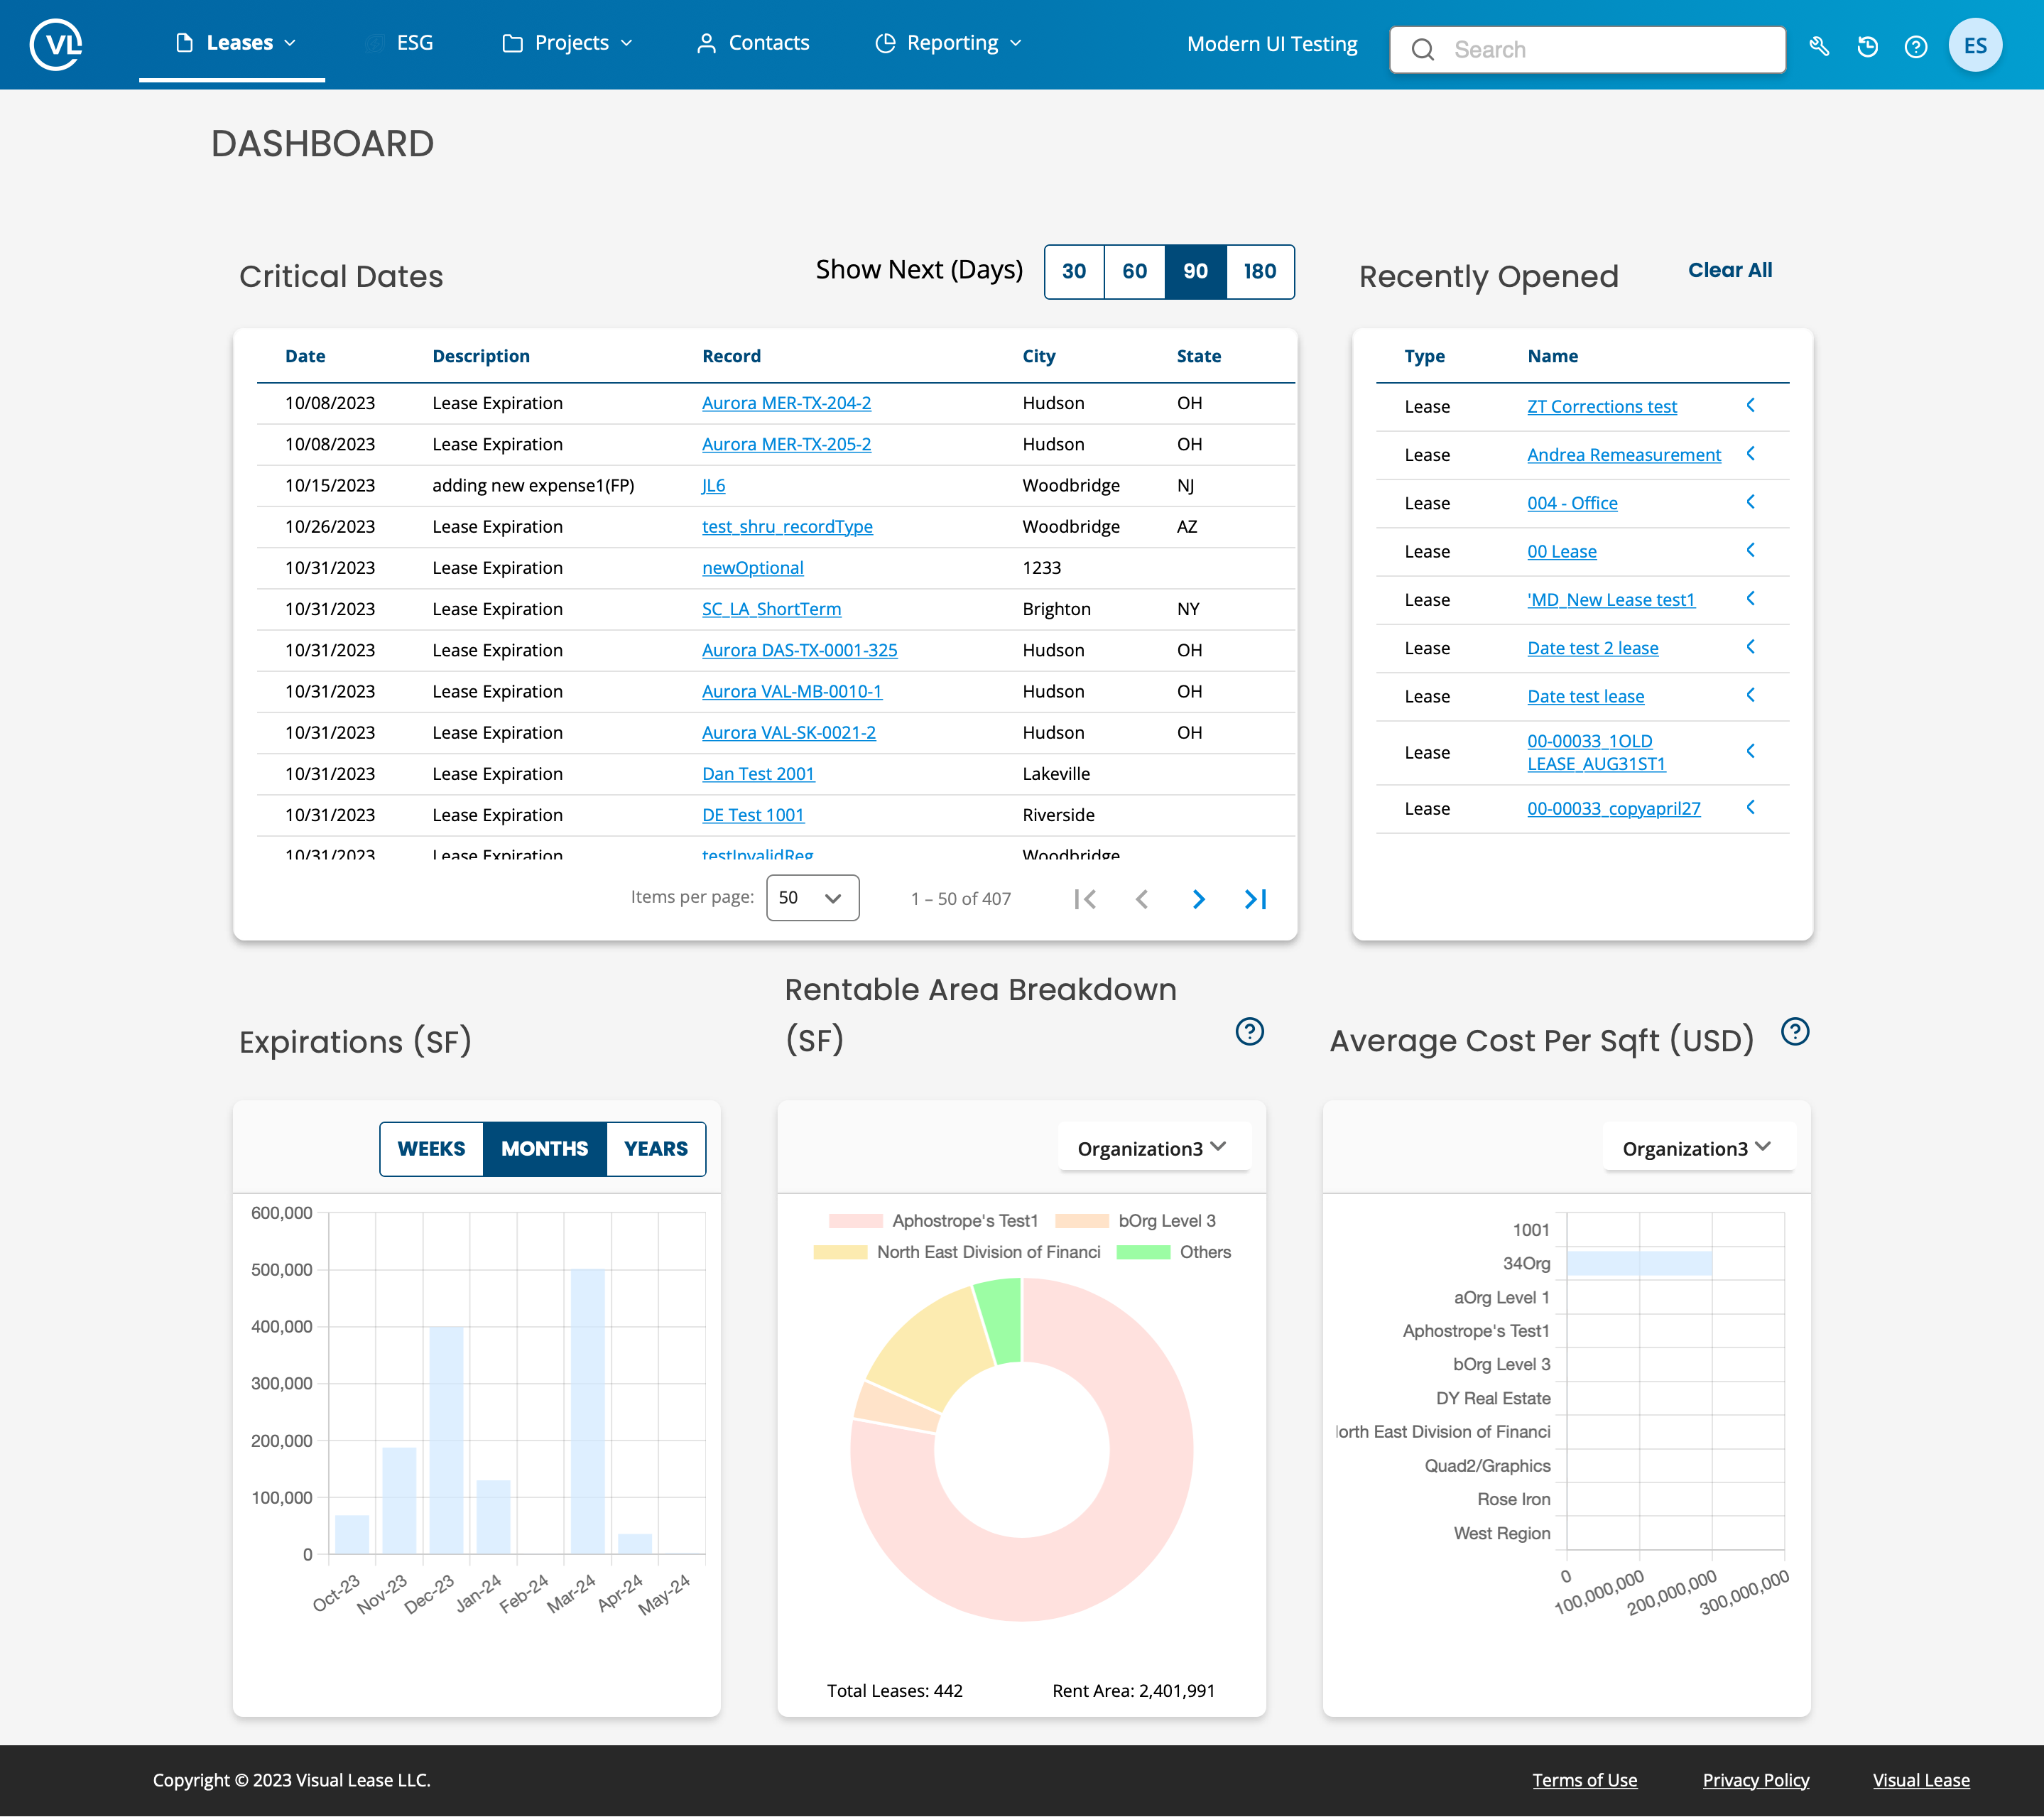Jump to last page of critical dates
2044x1817 pixels.
(x=1255, y=899)
